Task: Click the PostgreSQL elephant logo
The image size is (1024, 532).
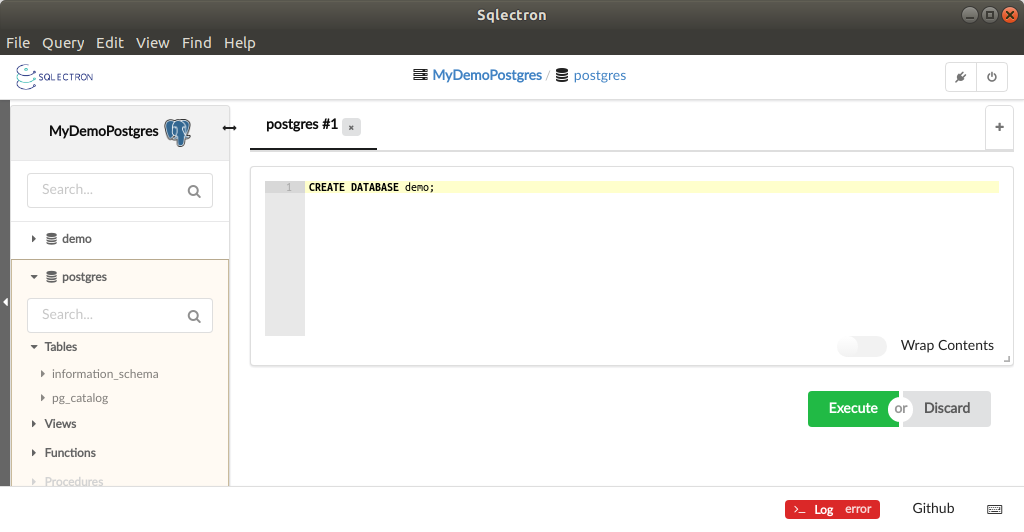Action: (x=178, y=131)
